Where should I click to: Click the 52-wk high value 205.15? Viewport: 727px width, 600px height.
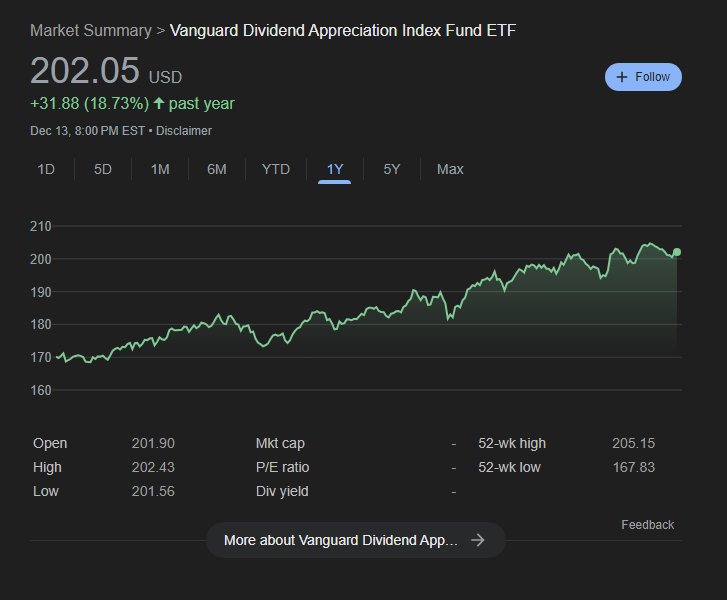633,443
